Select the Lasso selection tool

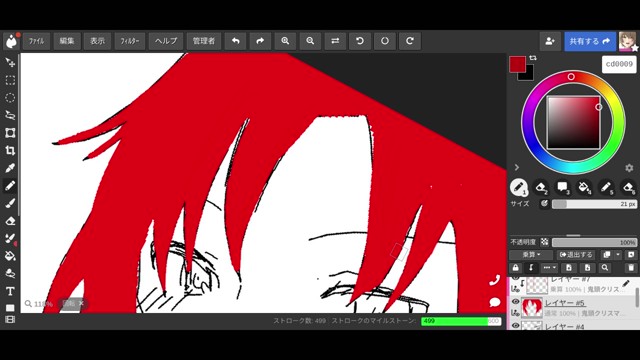pyautogui.click(x=10, y=115)
